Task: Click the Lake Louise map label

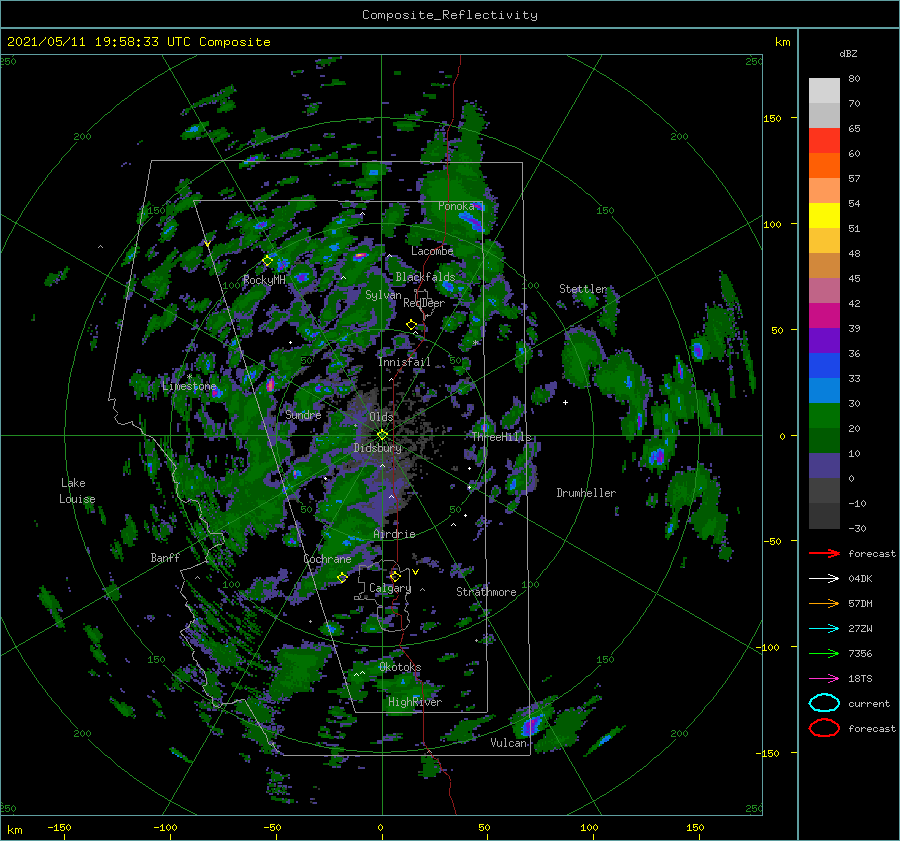Action: click(77, 491)
